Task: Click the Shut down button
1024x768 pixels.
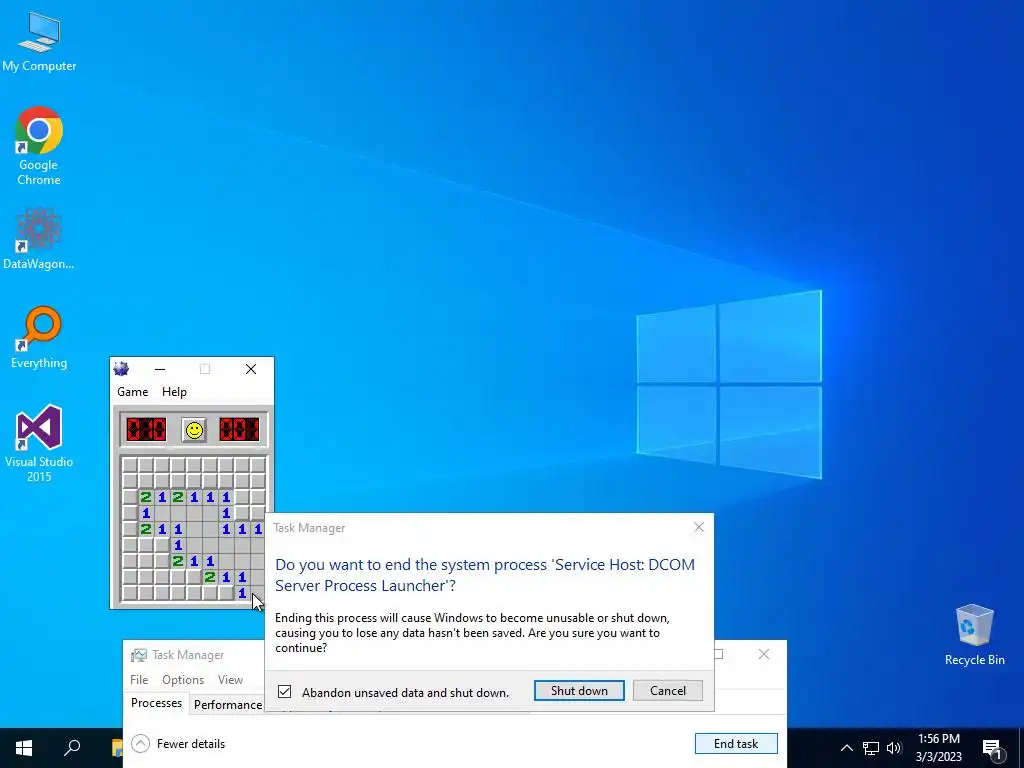Action: coord(579,691)
